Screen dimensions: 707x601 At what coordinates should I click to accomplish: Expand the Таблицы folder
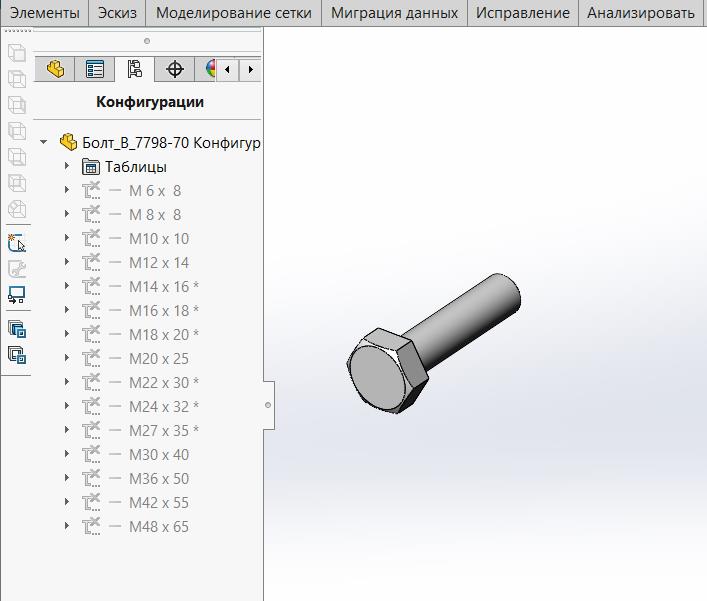[67, 166]
